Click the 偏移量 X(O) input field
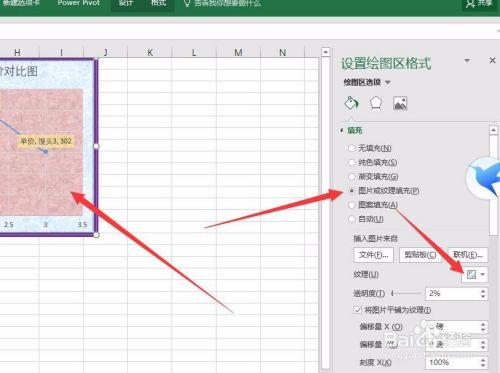 pos(452,327)
